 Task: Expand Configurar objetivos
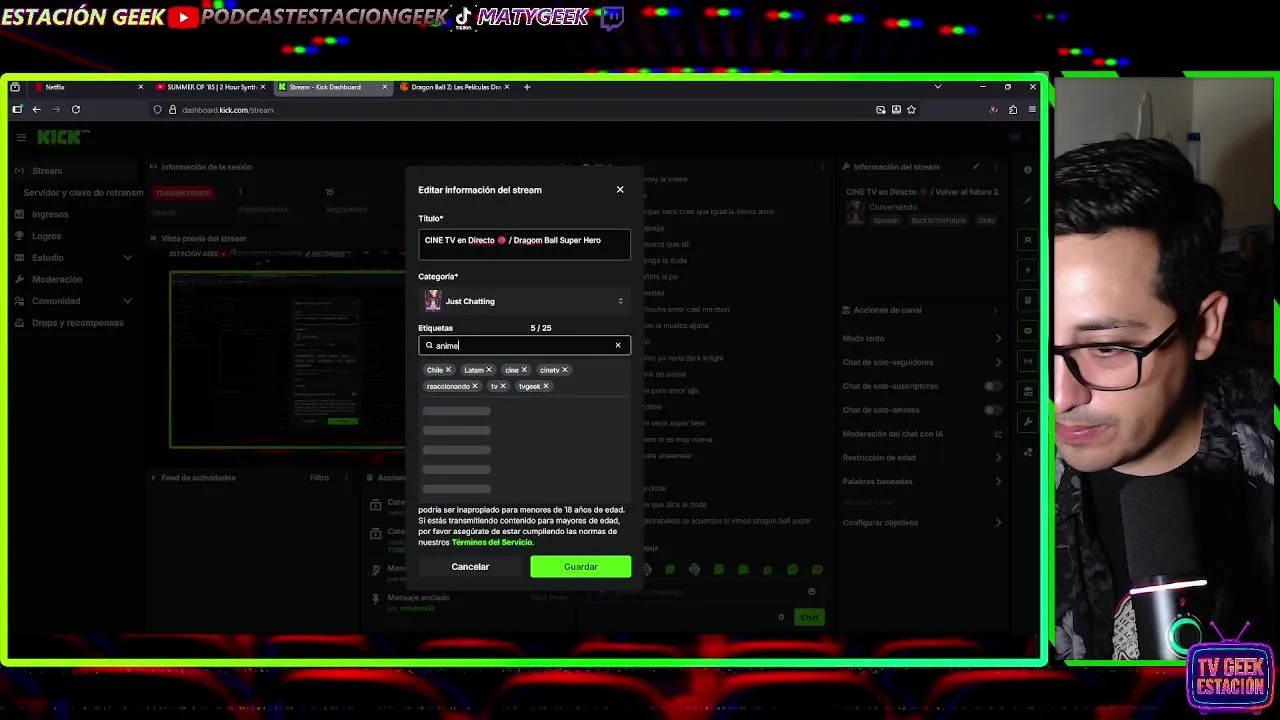point(998,523)
